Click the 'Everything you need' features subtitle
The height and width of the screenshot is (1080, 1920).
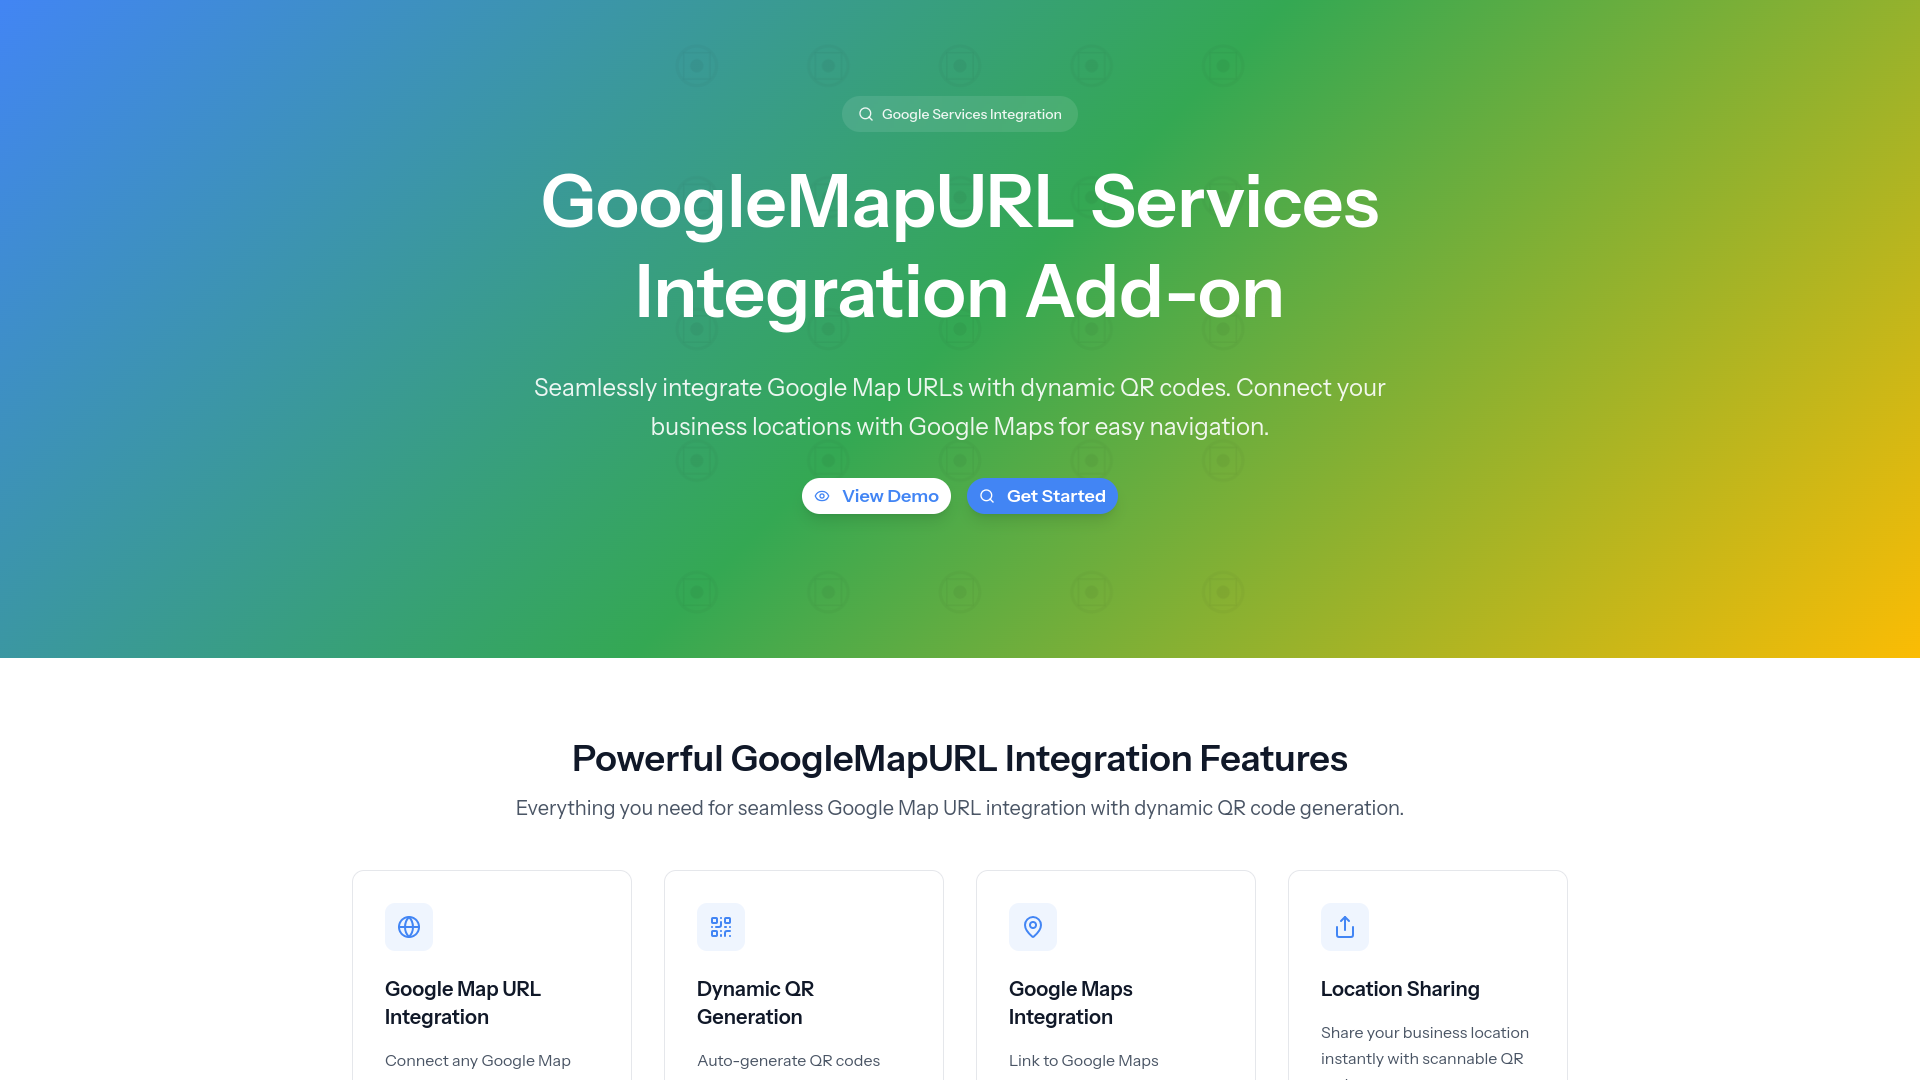[959, 808]
